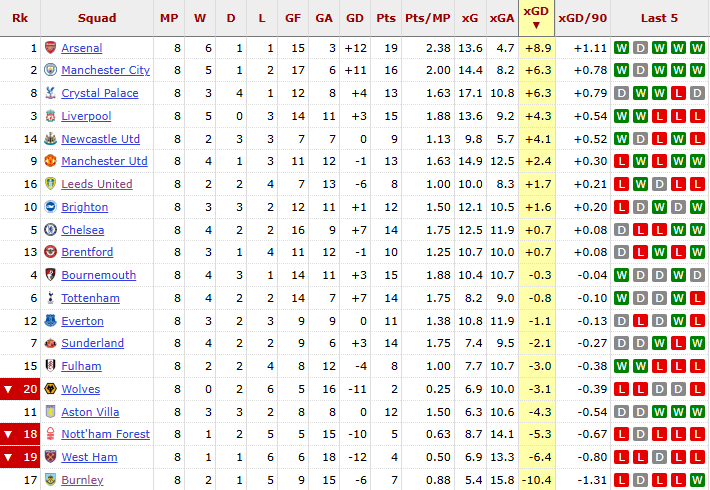Open the Aston Villa team link

(90, 412)
